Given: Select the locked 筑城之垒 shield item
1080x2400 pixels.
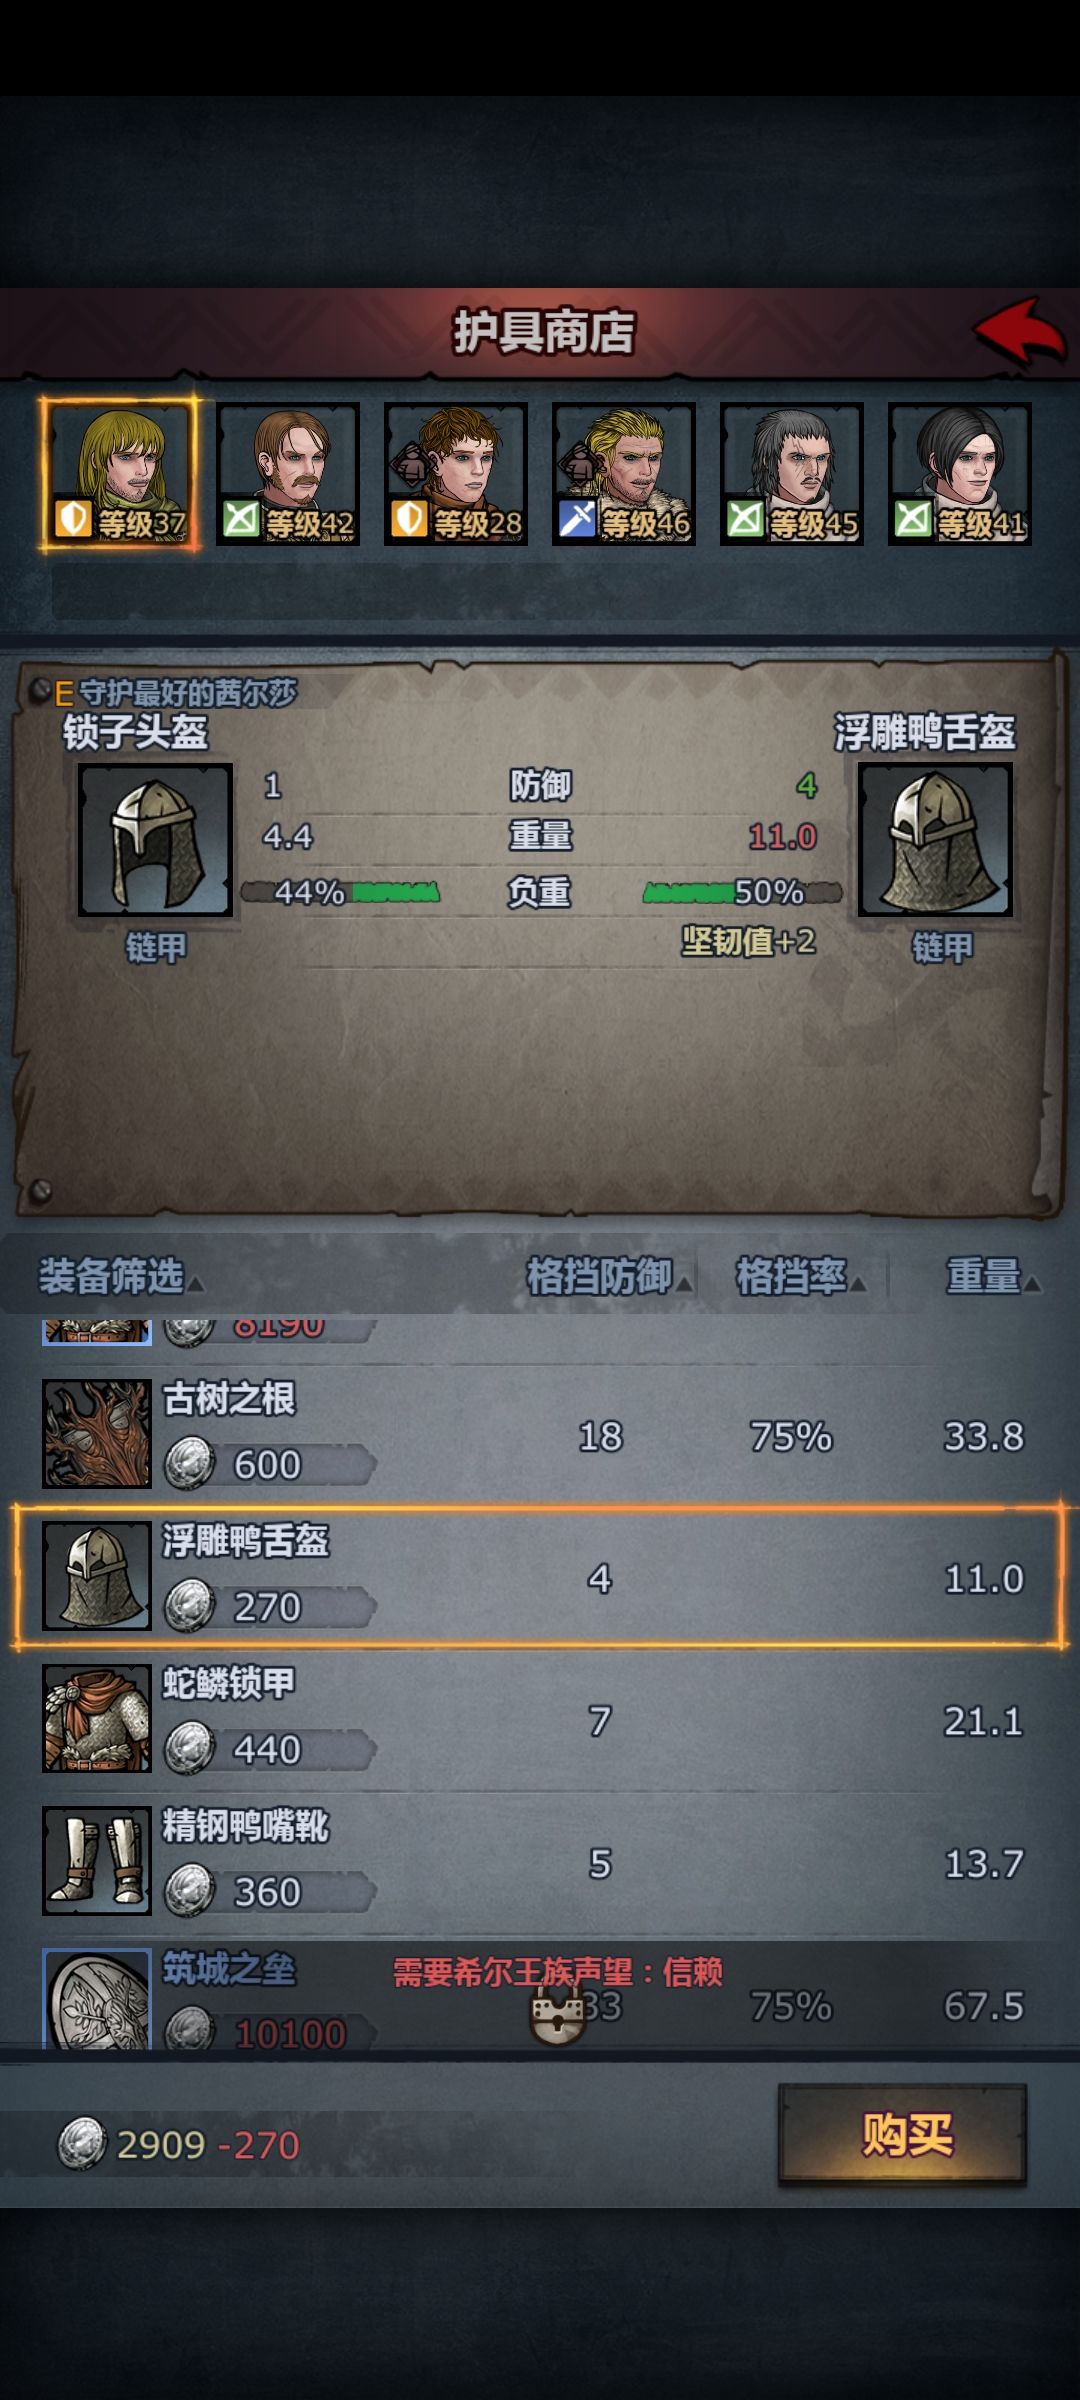Looking at the screenshot, I should [540, 1995].
